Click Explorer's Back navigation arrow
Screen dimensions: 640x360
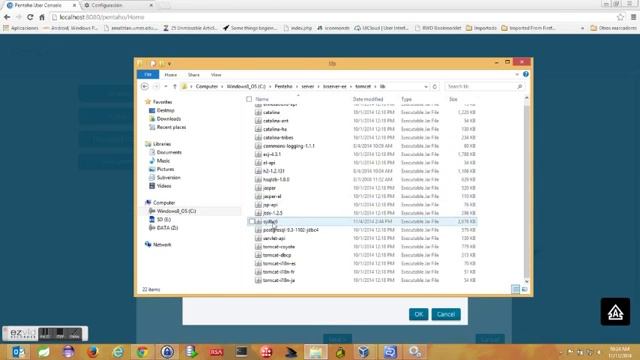(x=144, y=87)
